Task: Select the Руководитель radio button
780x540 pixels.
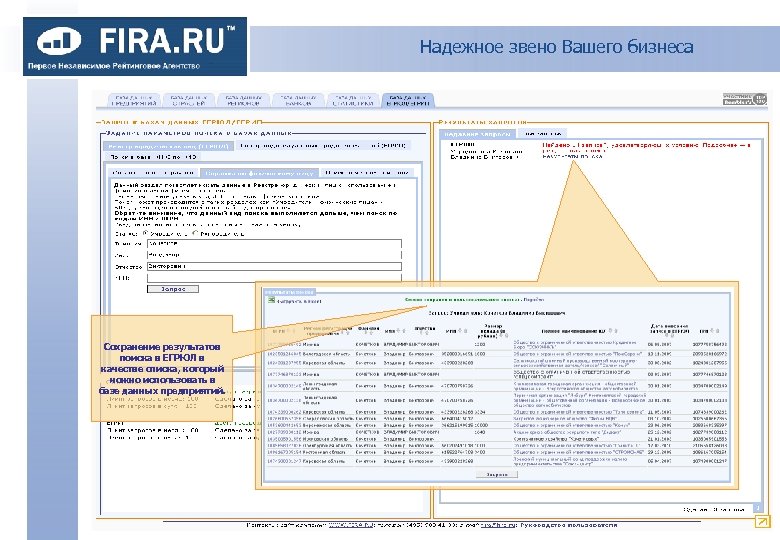Action: [x=195, y=233]
